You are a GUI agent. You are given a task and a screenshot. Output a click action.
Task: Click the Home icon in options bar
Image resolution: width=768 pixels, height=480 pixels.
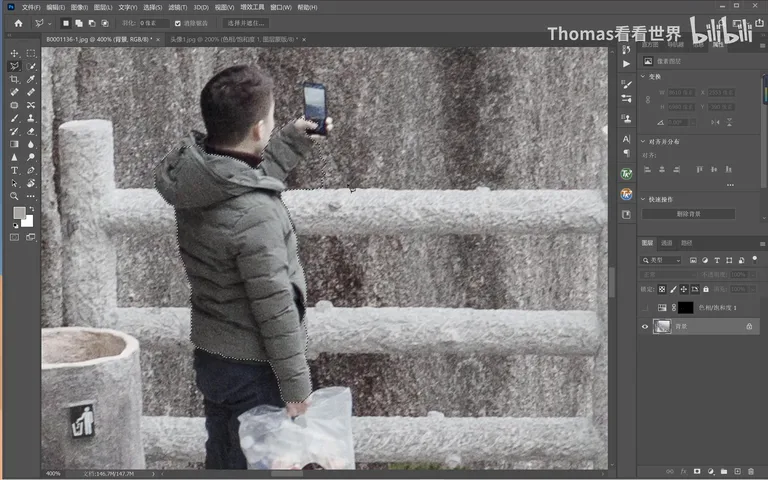18,23
